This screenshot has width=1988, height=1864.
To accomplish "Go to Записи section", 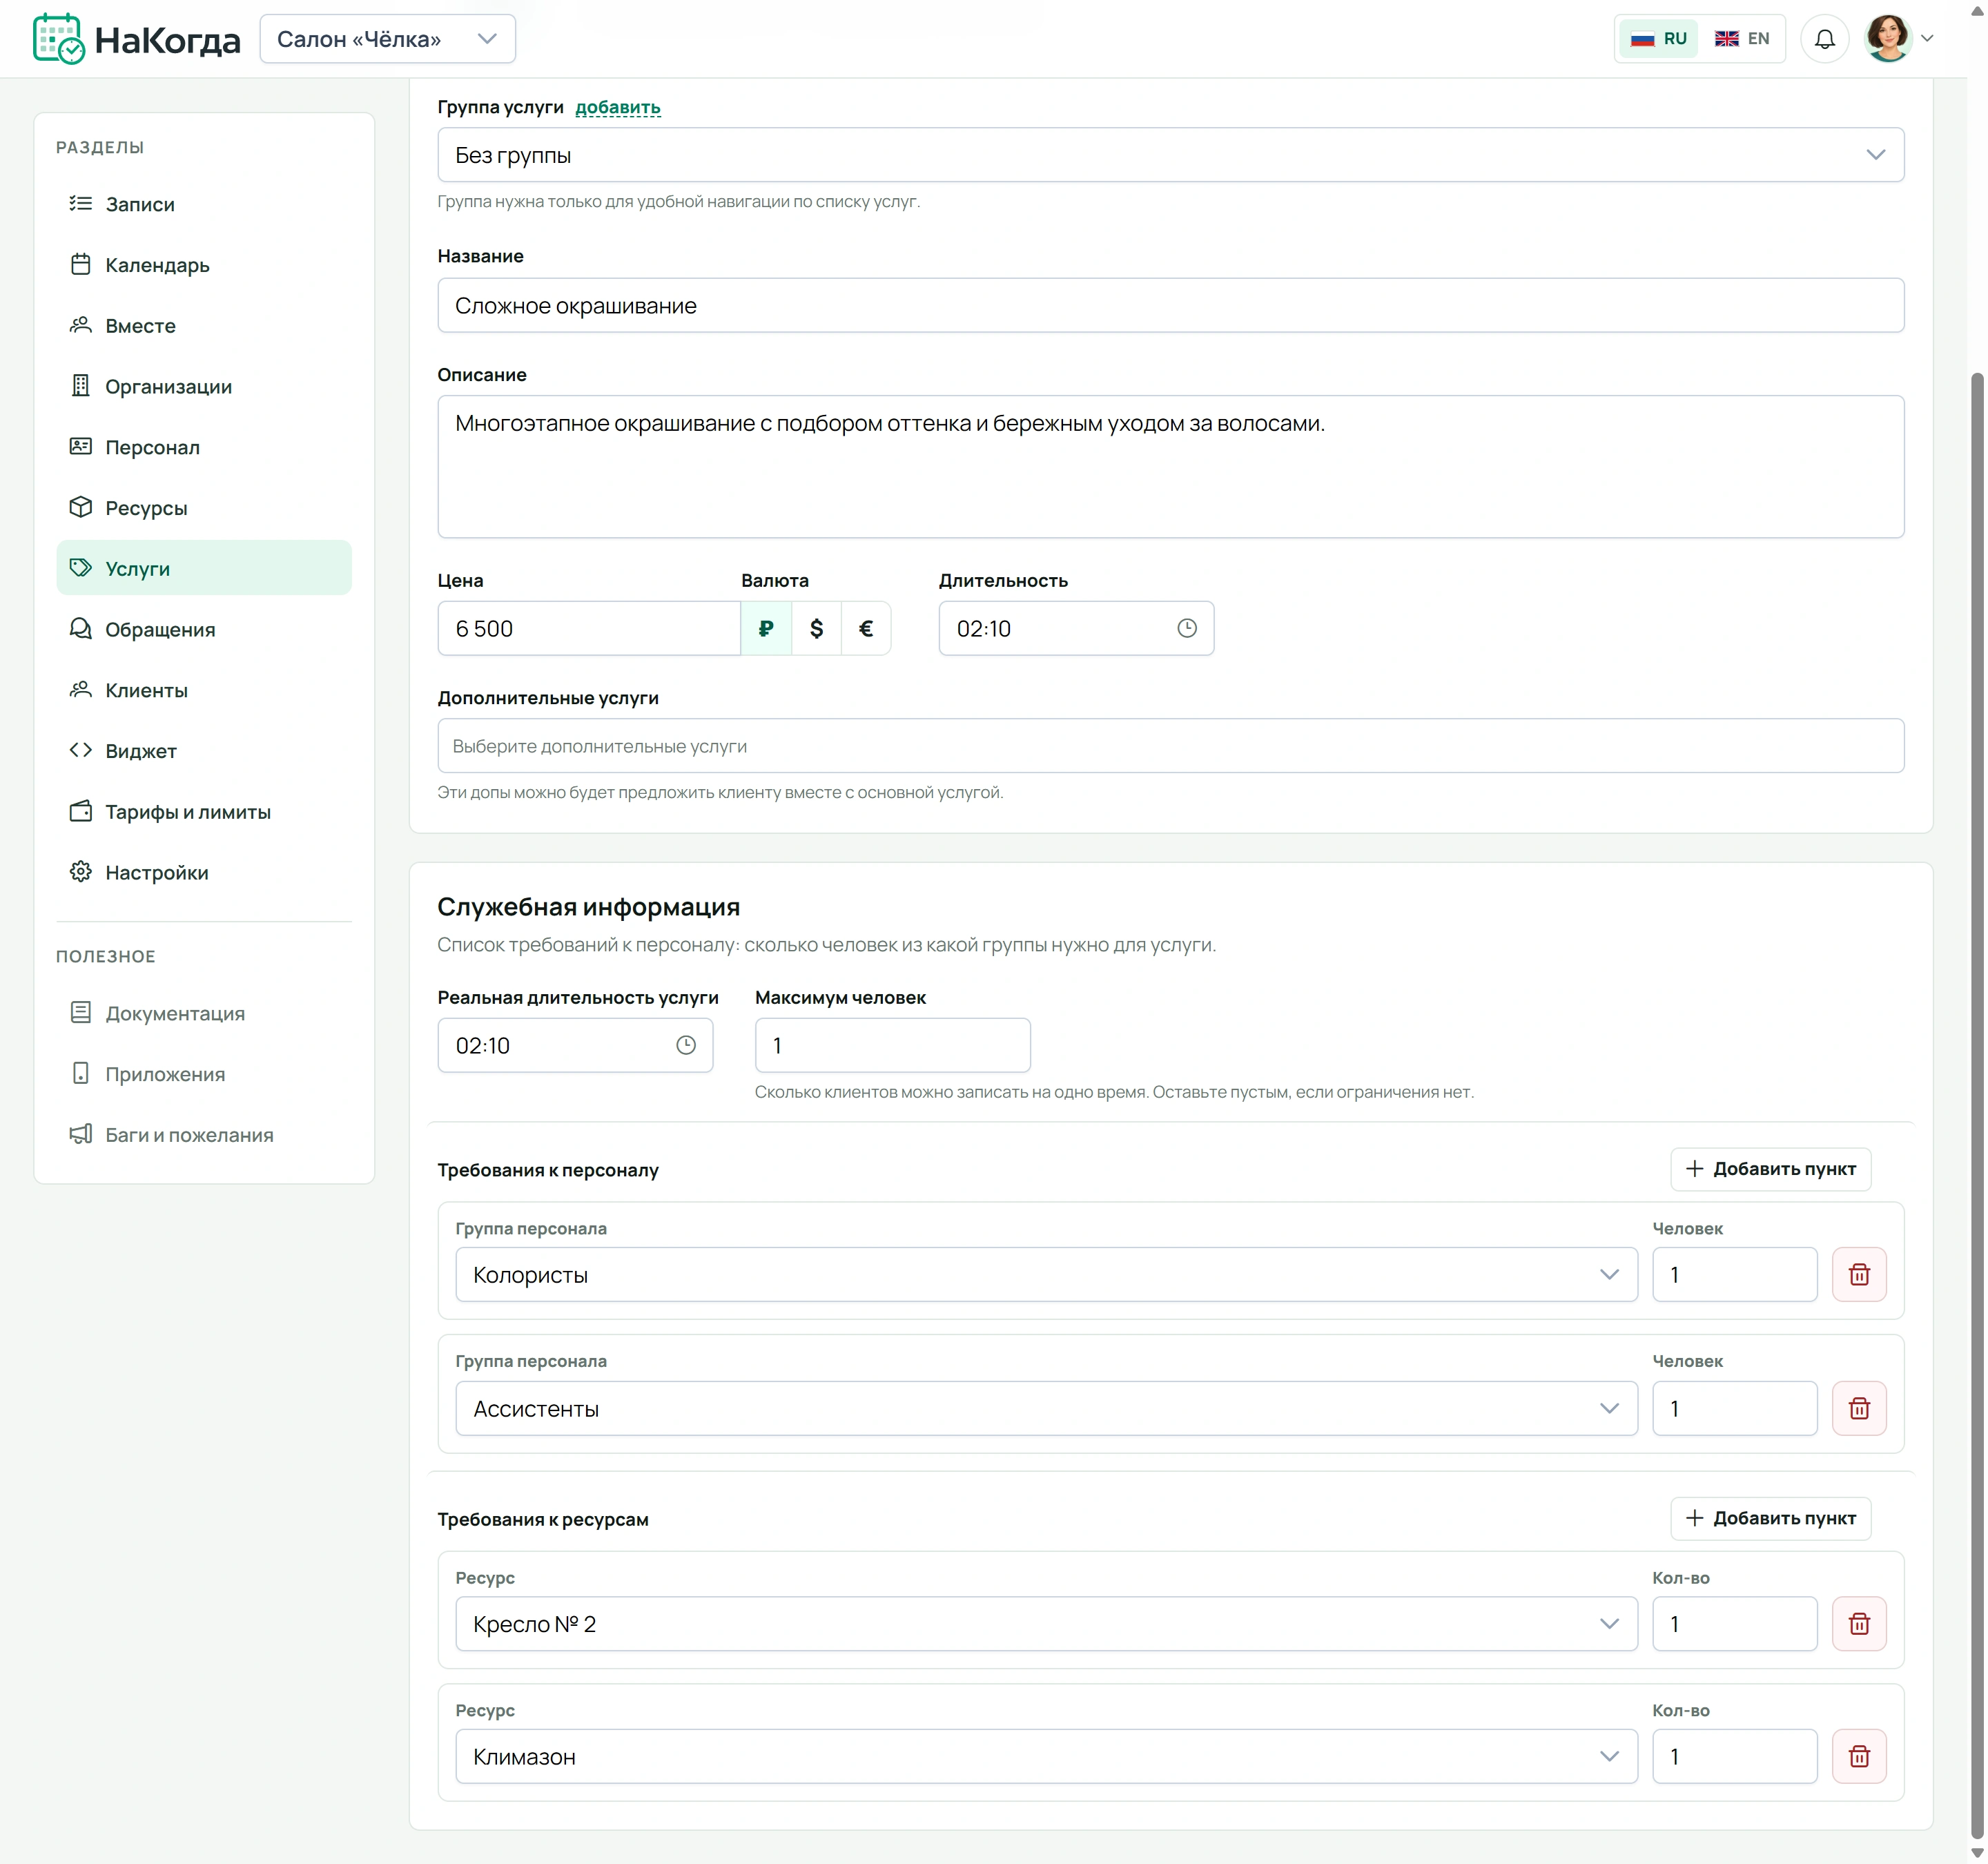I will point(204,204).
